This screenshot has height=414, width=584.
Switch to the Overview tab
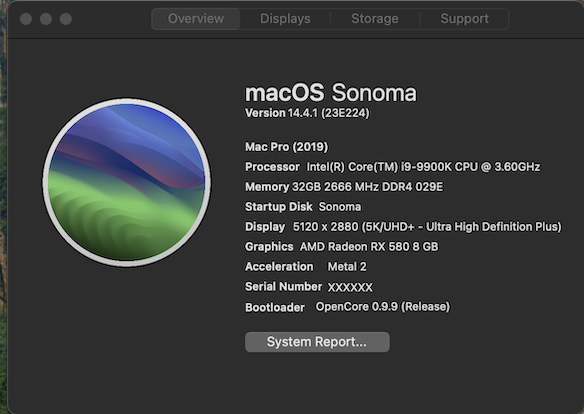click(x=196, y=19)
